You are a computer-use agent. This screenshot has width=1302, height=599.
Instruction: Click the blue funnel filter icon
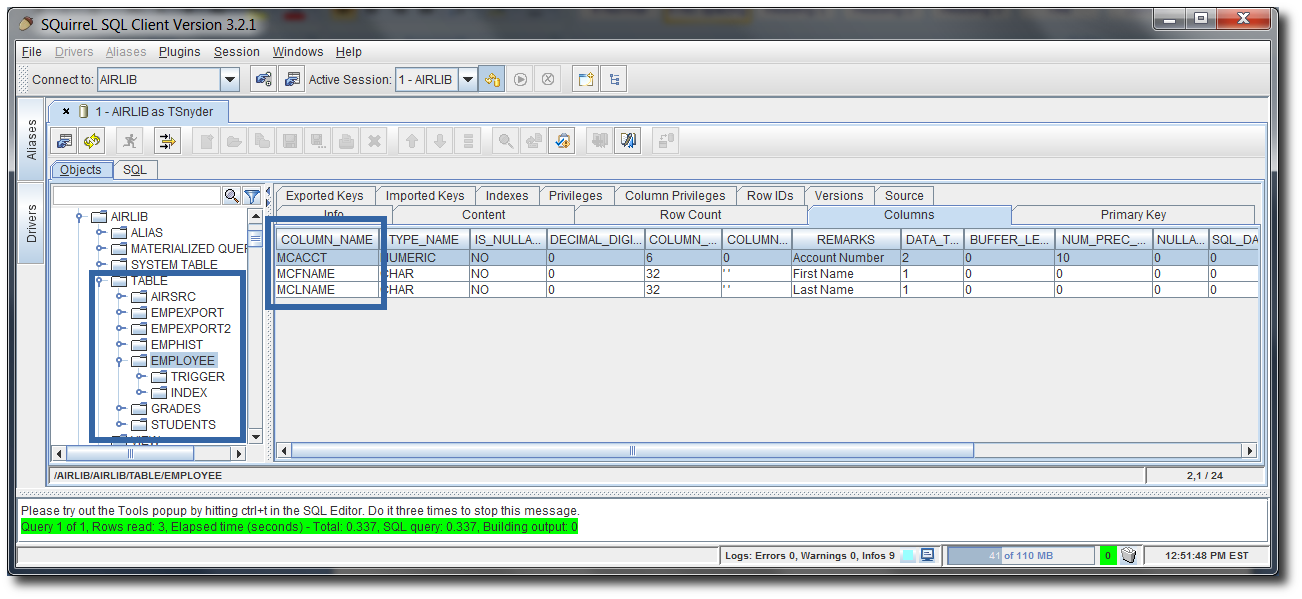252,196
